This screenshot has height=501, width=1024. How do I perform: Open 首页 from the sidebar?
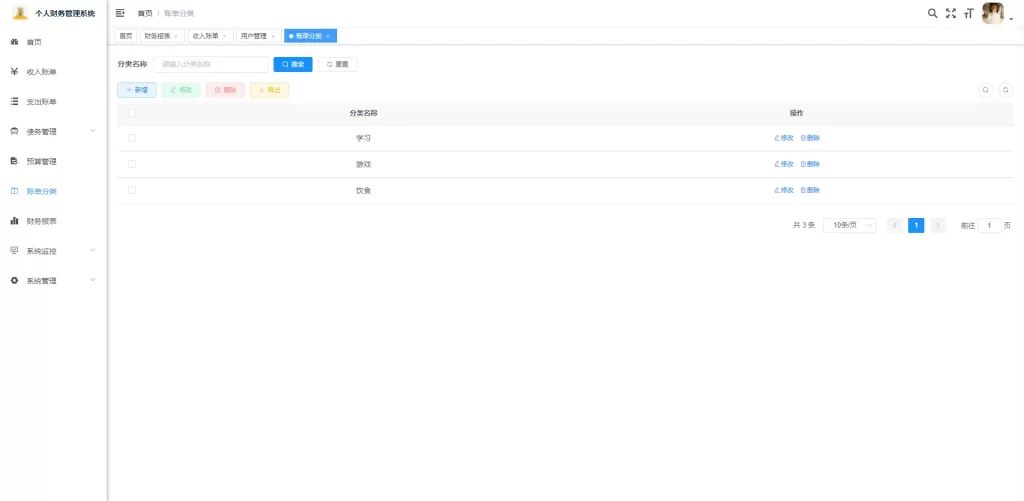[35, 42]
